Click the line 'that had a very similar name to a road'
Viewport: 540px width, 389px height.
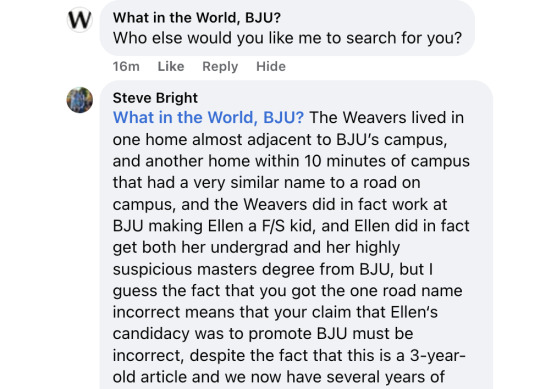[x=267, y=182]
